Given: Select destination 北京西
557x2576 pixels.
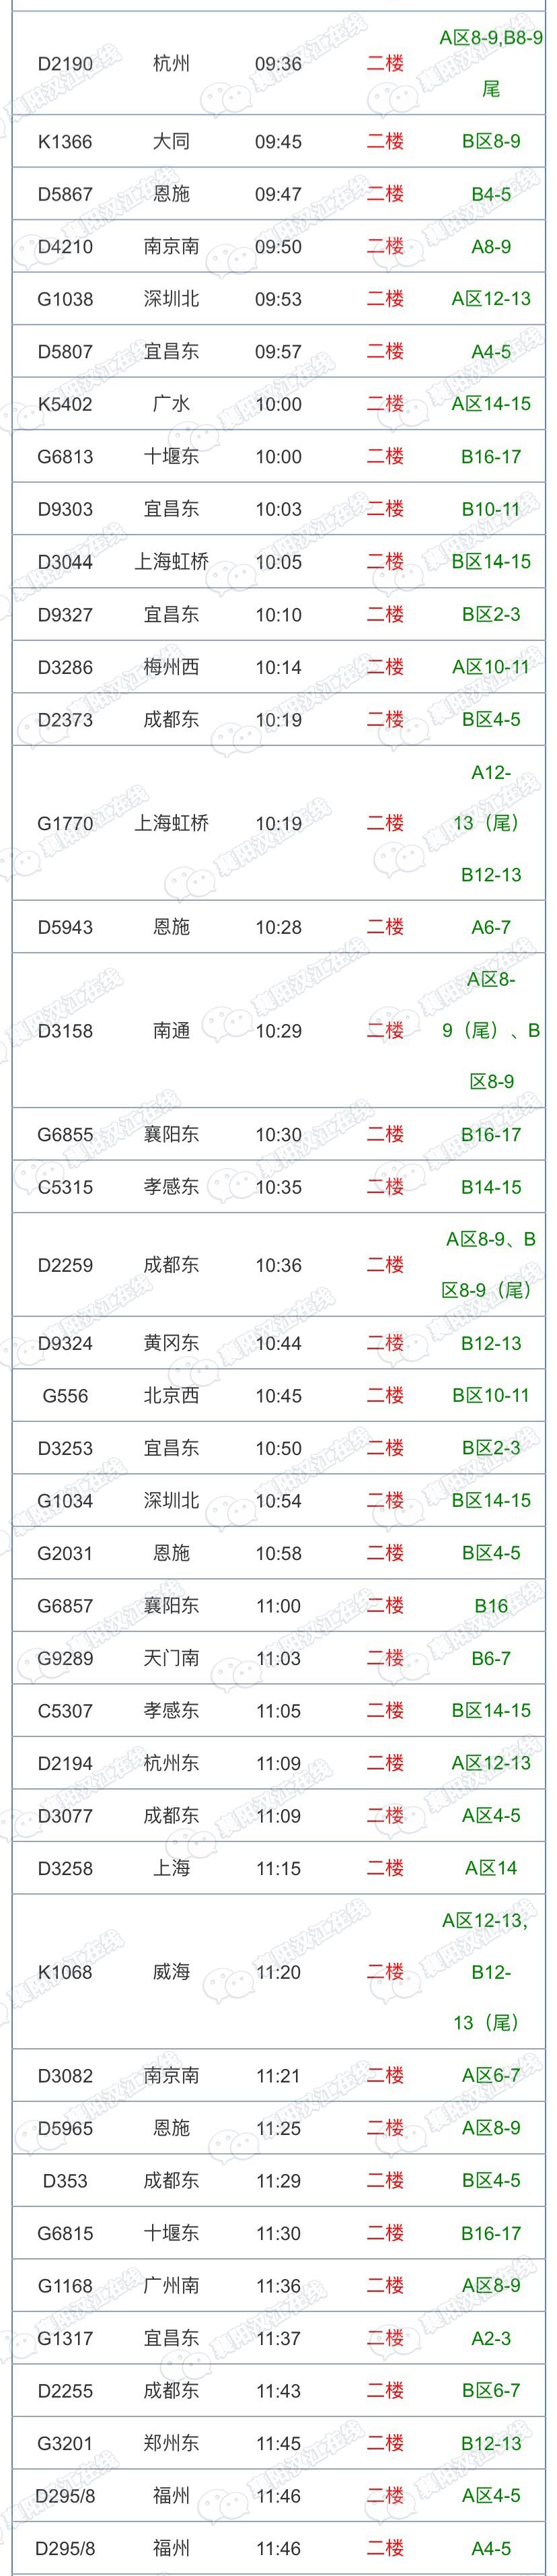Looking at the screenshot, I should 171,1395.
